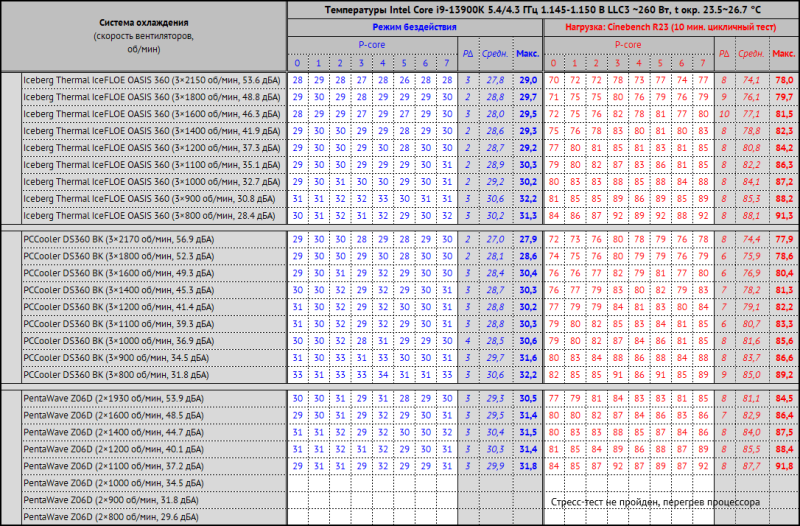Click the Iceberg Thermal 3×1200 об/мин row label
Screen dimensions: 800x526
click(141, 147)
